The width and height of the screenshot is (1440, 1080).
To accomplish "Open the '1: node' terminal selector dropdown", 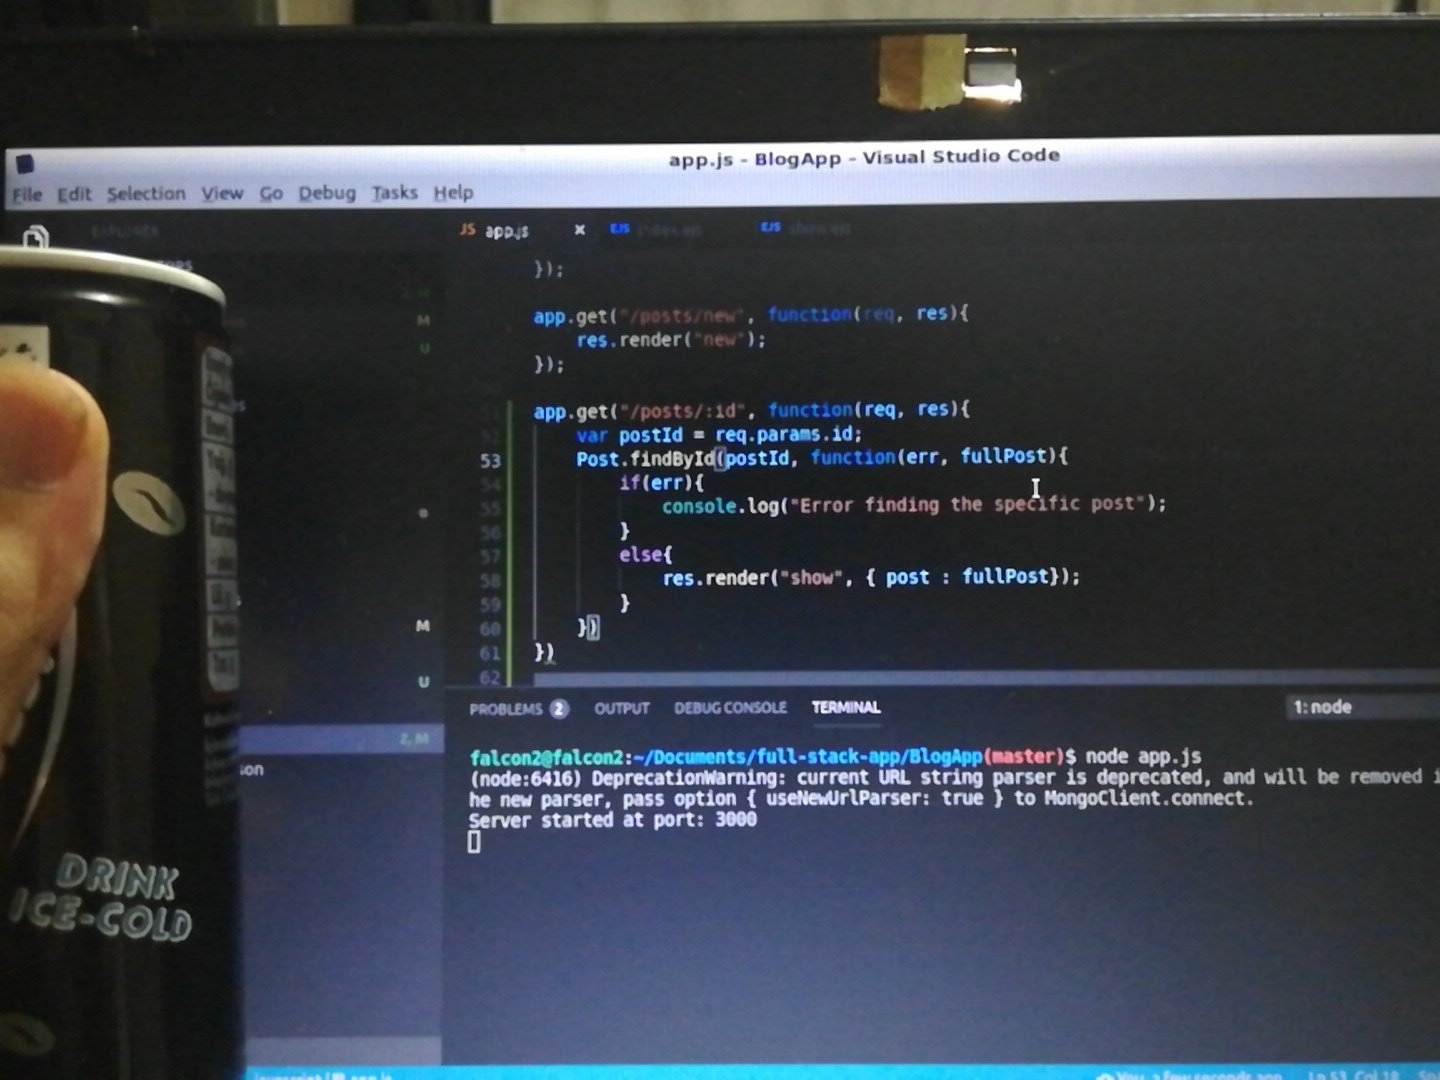I will pyautogui.click(x=1364, y=707).
